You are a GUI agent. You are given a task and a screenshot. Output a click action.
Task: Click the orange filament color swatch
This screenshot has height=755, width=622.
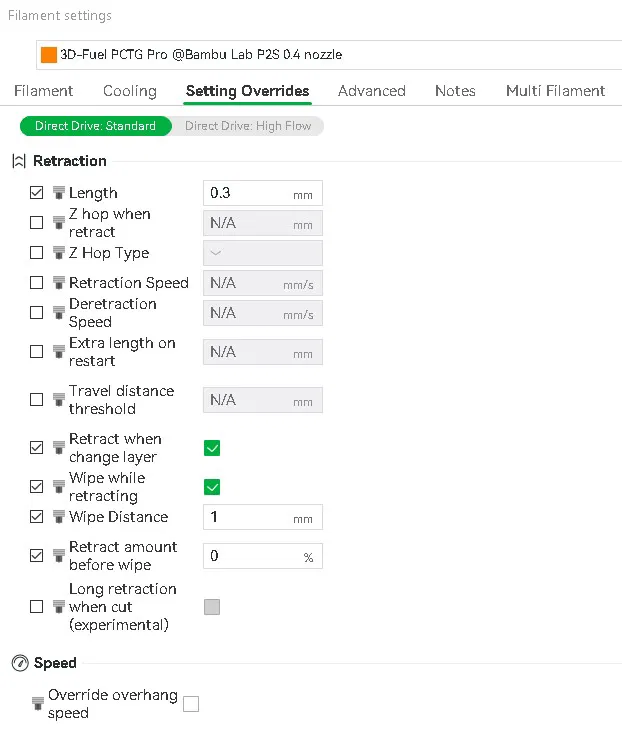49,54
